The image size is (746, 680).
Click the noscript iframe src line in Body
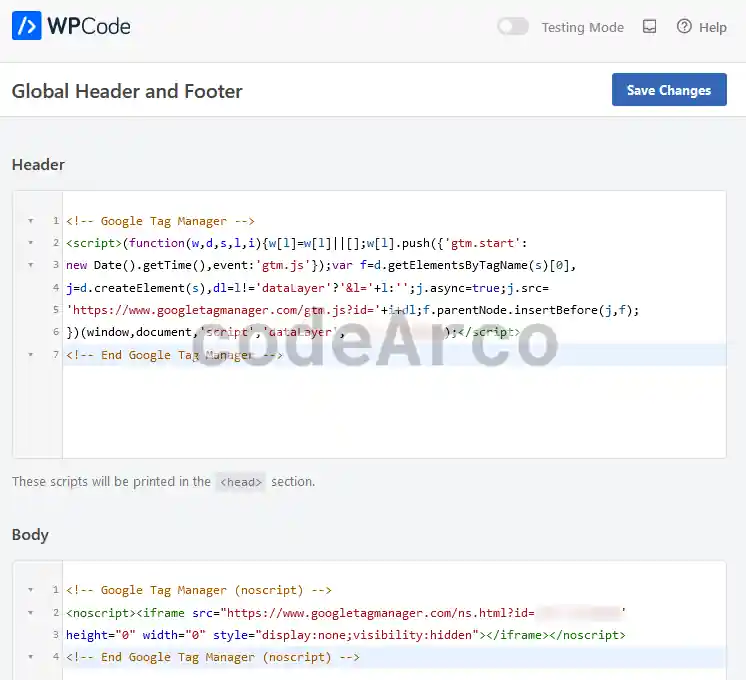pyautogui.click(x=346, y=612)
